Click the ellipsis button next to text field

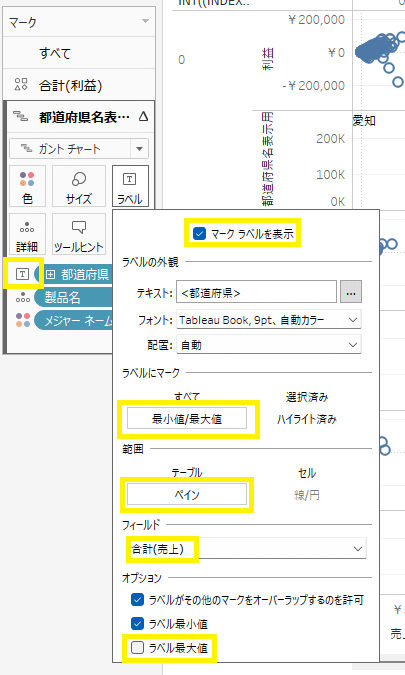[x=351, y=292]
